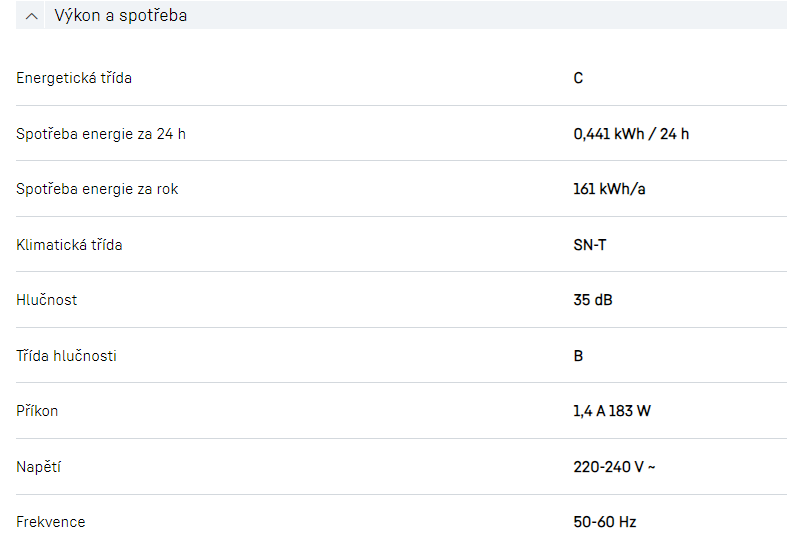Collapse the Výkon a spotřeba section chevron
This screenshot has height=542, width=787.
pos(33,16)
